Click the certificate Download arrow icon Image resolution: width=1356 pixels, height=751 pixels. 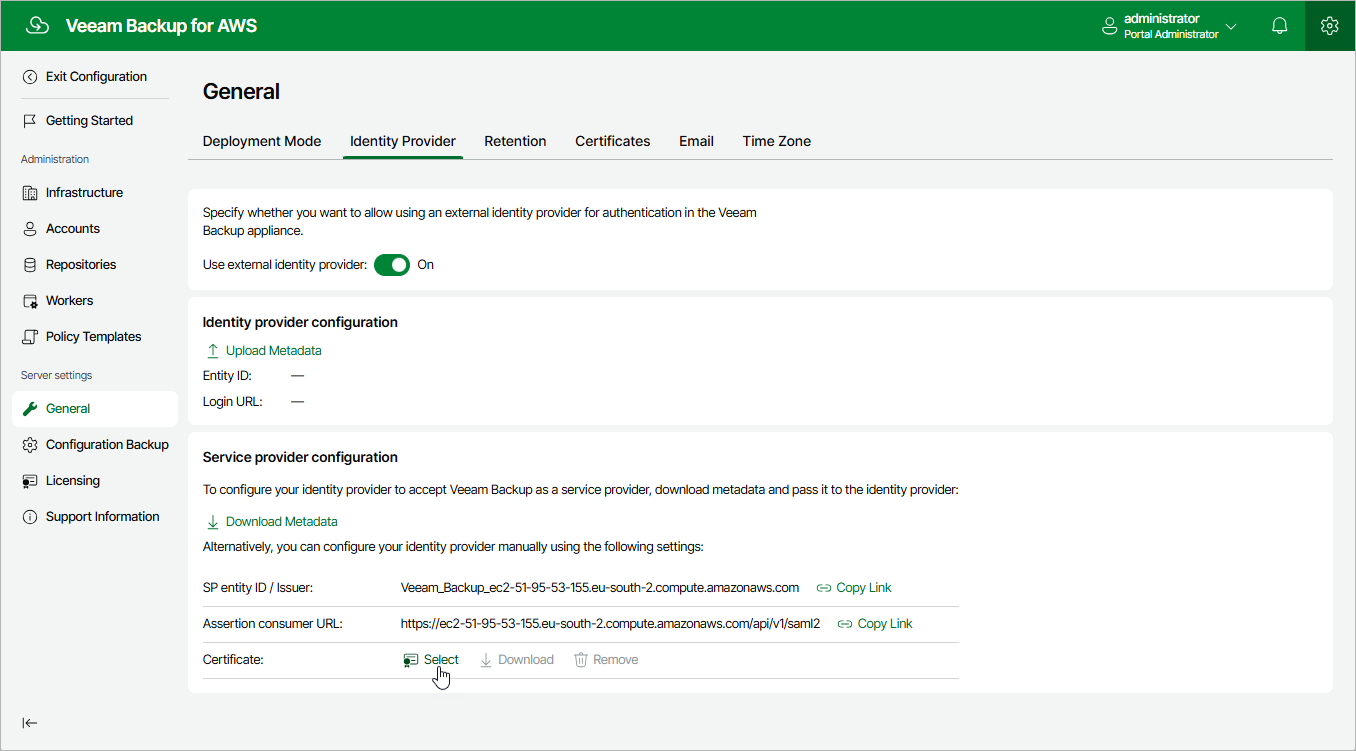486,660
